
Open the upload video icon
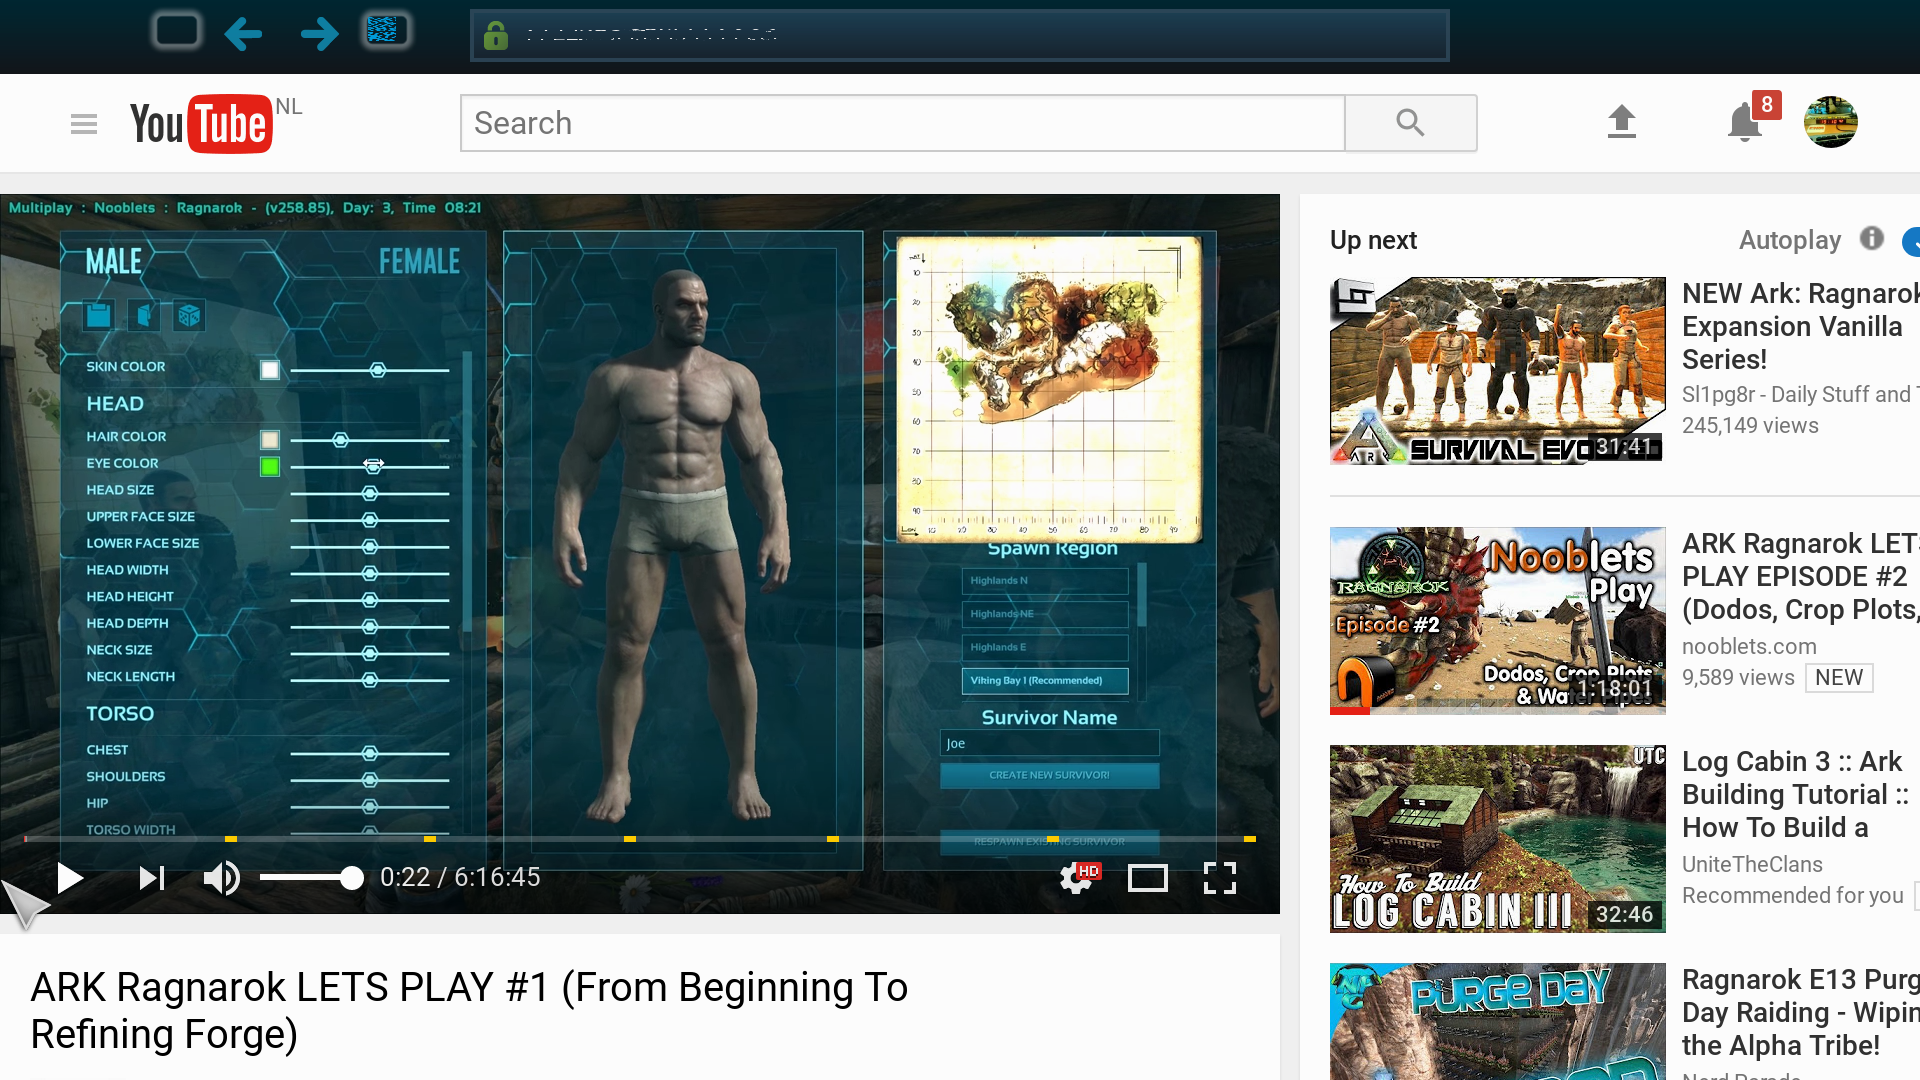pyautogui.click(x=1621, y=122)
